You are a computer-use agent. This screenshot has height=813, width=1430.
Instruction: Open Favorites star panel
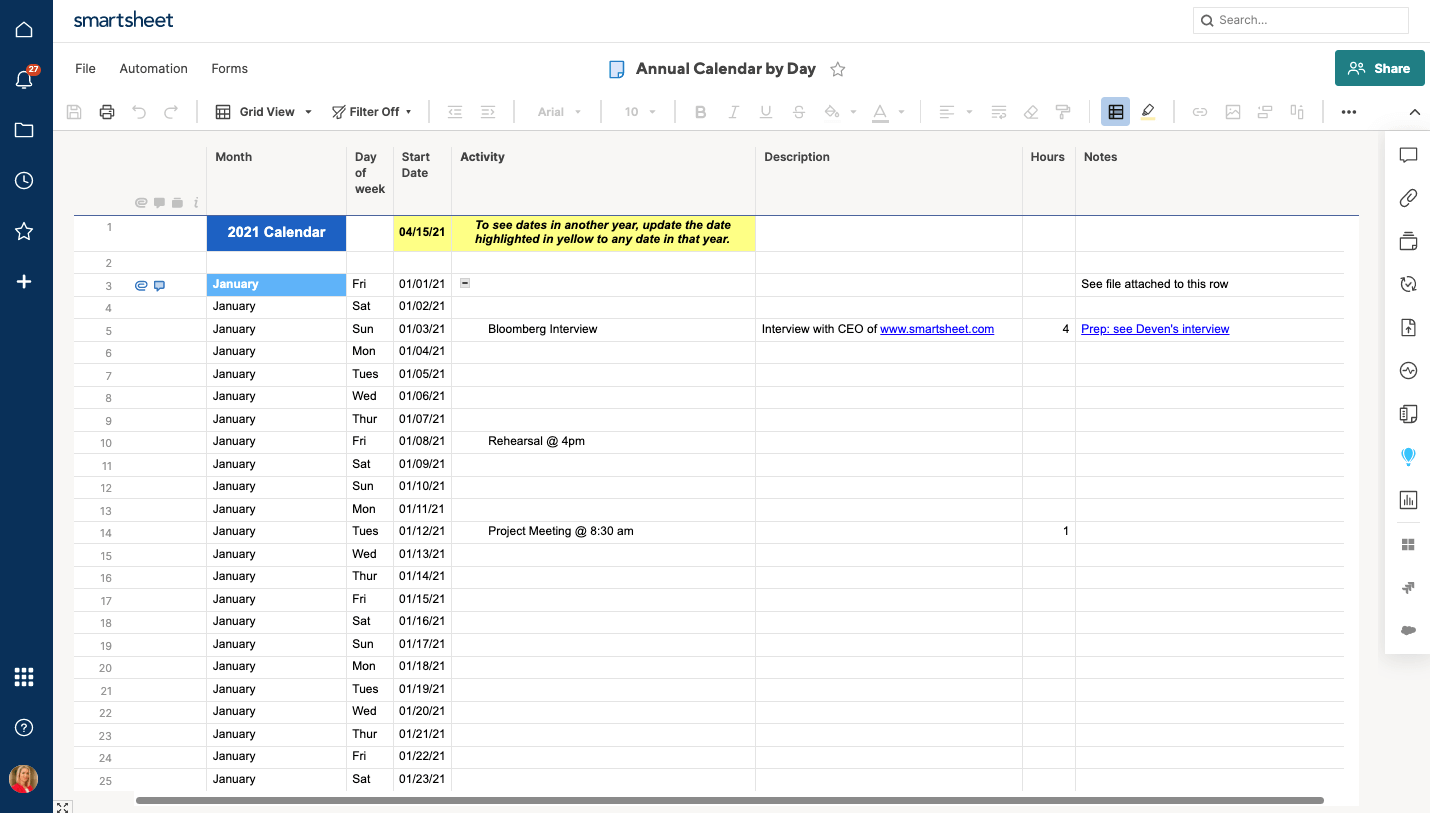coord(25,232)
